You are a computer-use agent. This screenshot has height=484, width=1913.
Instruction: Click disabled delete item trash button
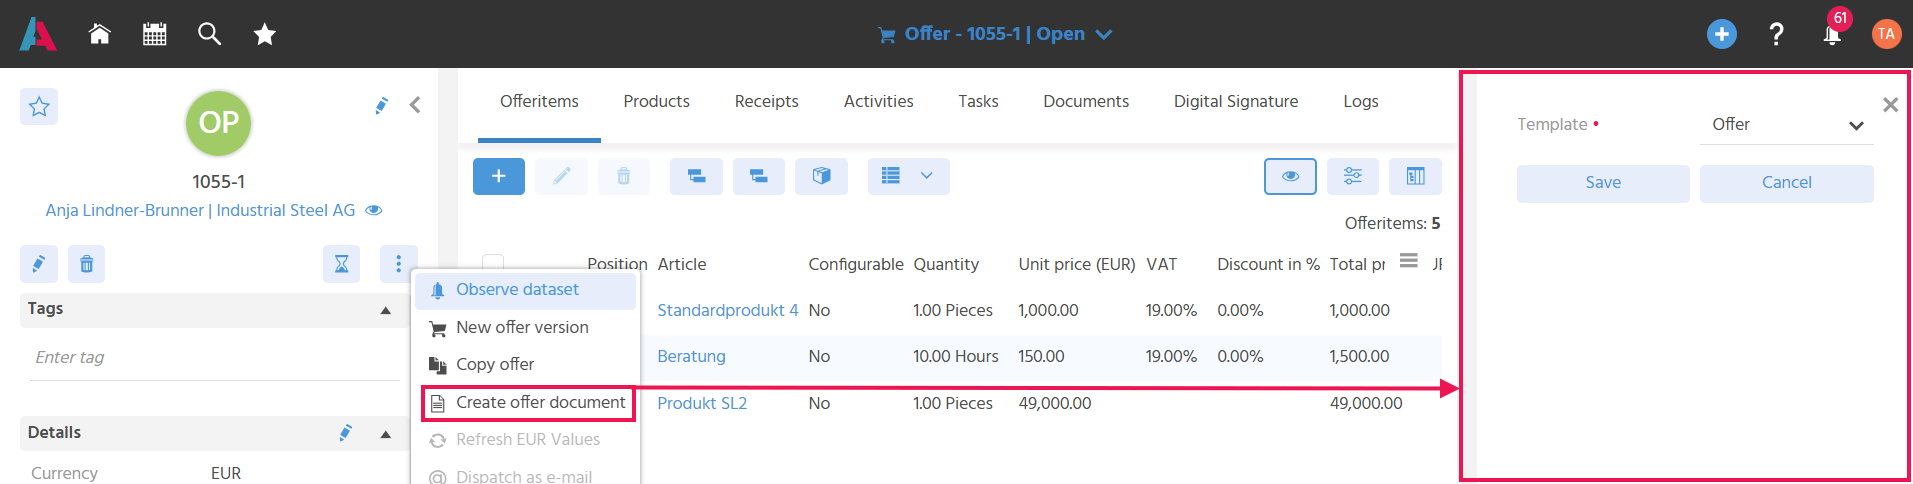click(624, 176)
